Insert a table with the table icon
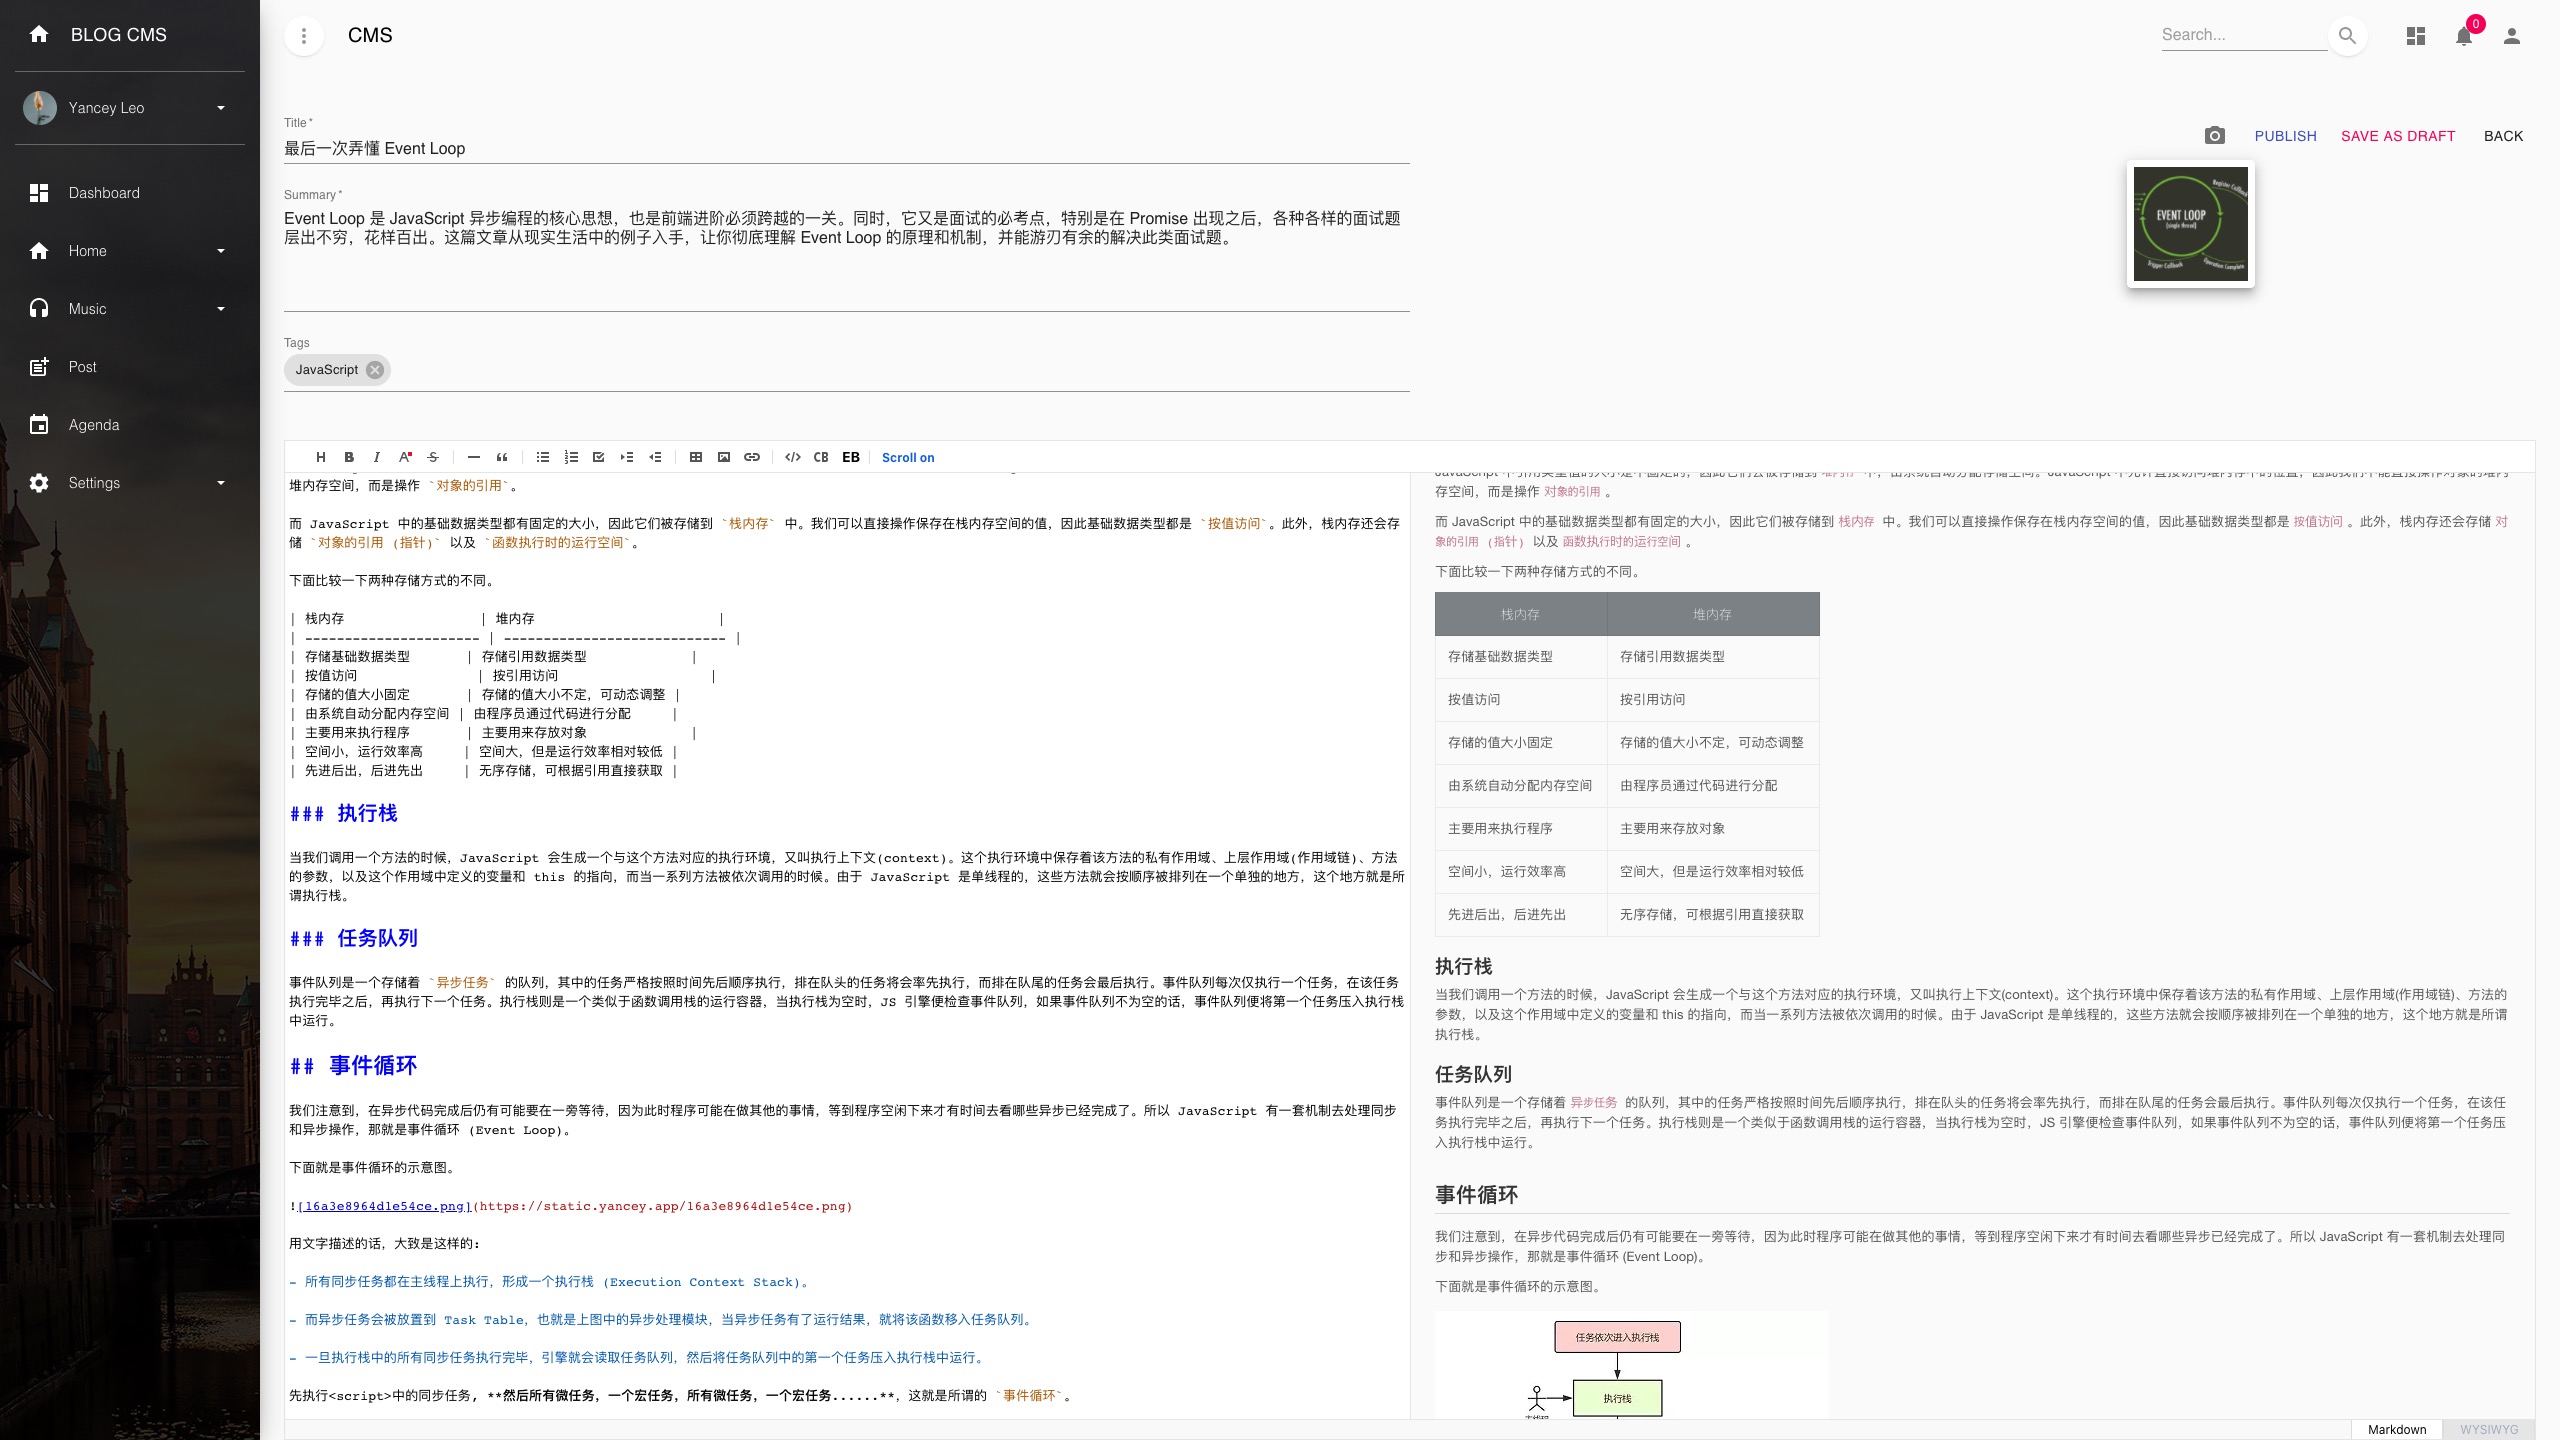The width and height of the screenshot is (2560, 1440). (x=696, y=457)
